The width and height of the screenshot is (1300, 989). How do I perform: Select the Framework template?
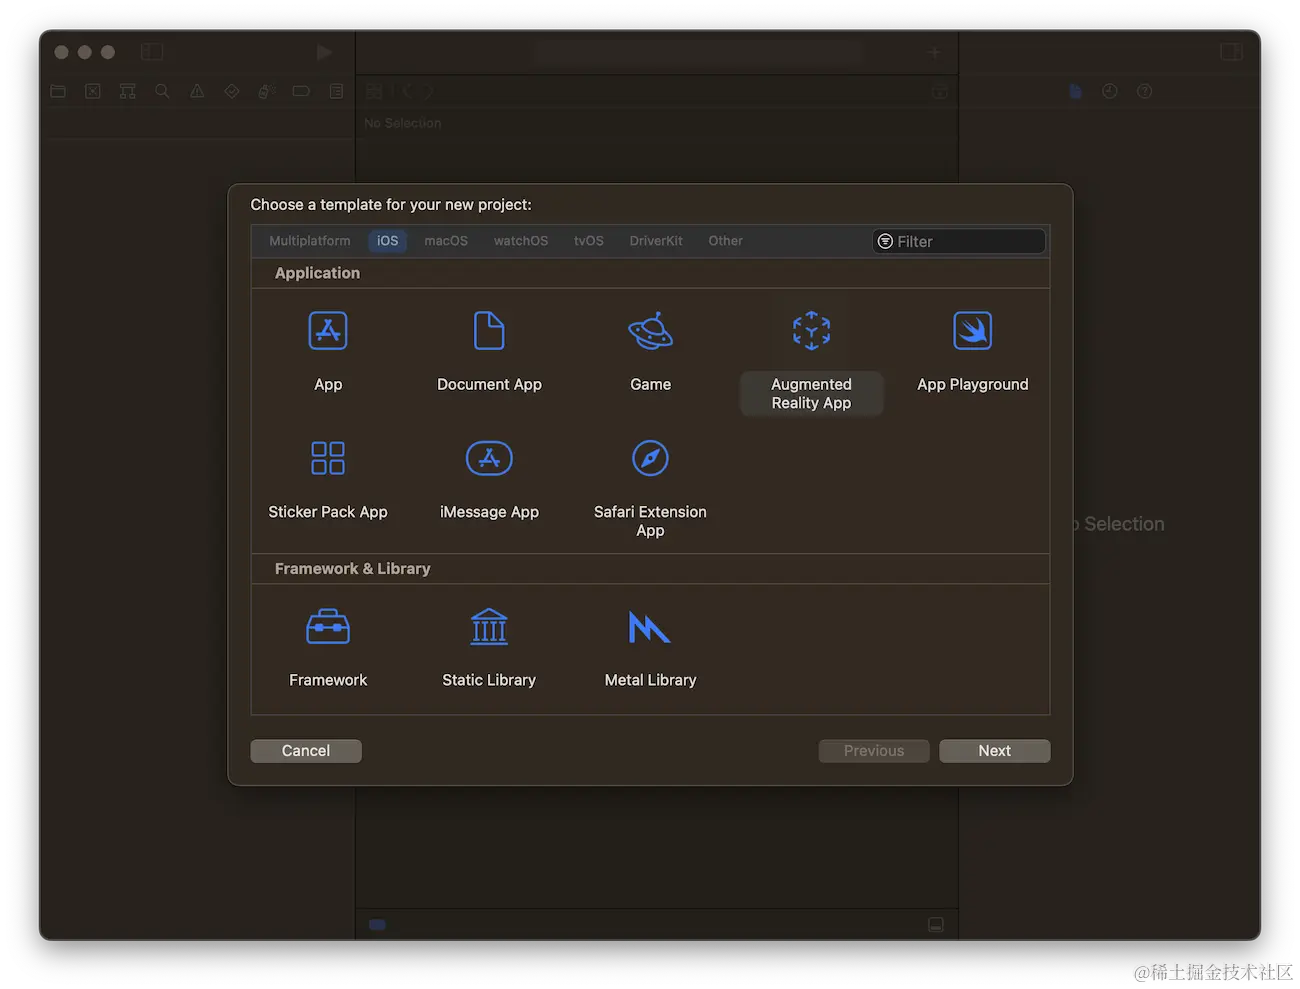tap(328, 648)
